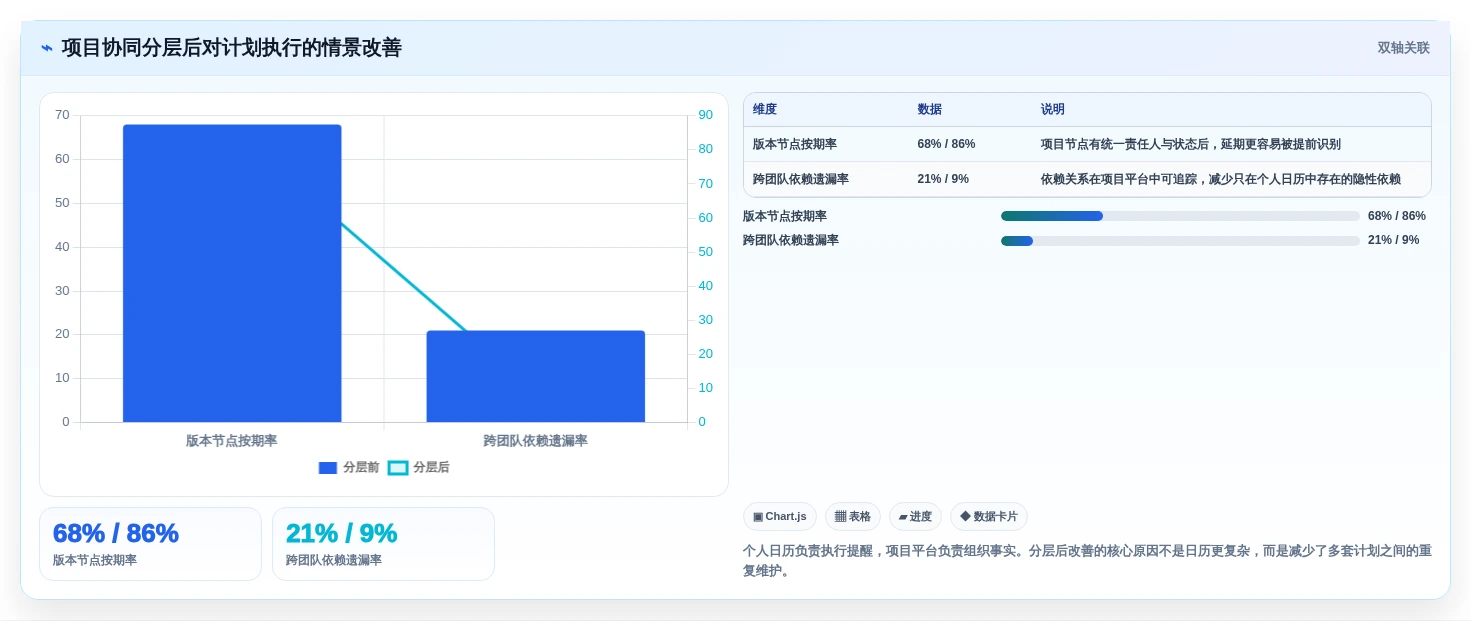1471x621 pixels.
Task: Click the 数据 column header
Action: point(930,110)
